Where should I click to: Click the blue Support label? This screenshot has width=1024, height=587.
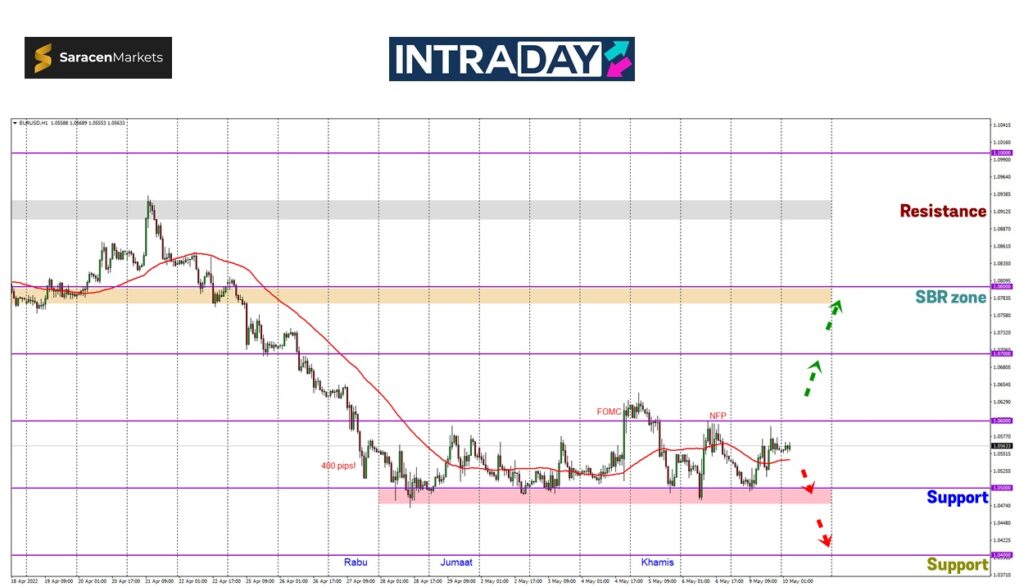pyautogui.click(x=956, y=497)
